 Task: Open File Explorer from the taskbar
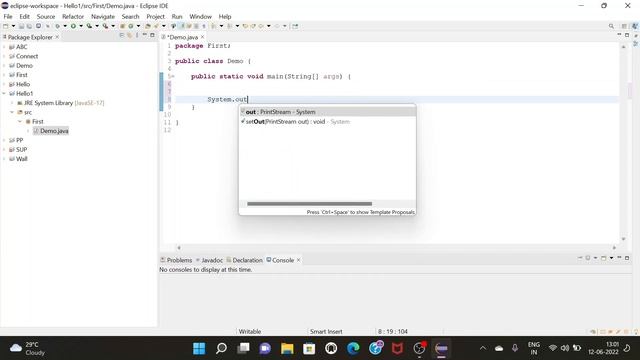click(287, 348)
